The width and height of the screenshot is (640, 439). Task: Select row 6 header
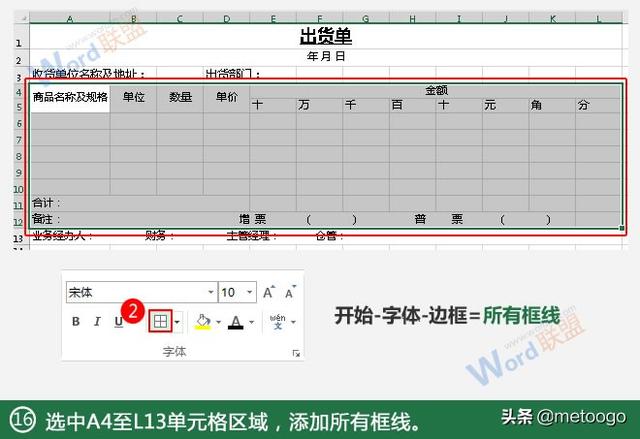(x=19, y=123)
